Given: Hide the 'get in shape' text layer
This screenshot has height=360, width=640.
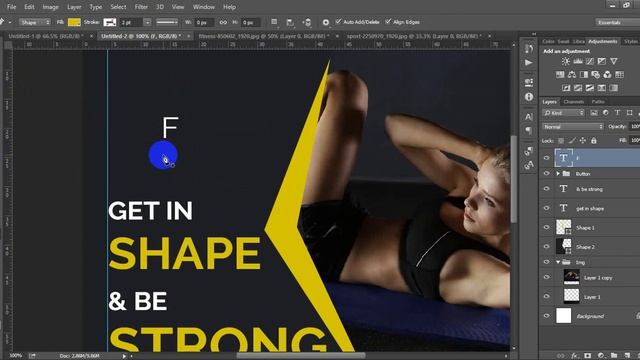Looking at the screenshot, I should 546,208.
